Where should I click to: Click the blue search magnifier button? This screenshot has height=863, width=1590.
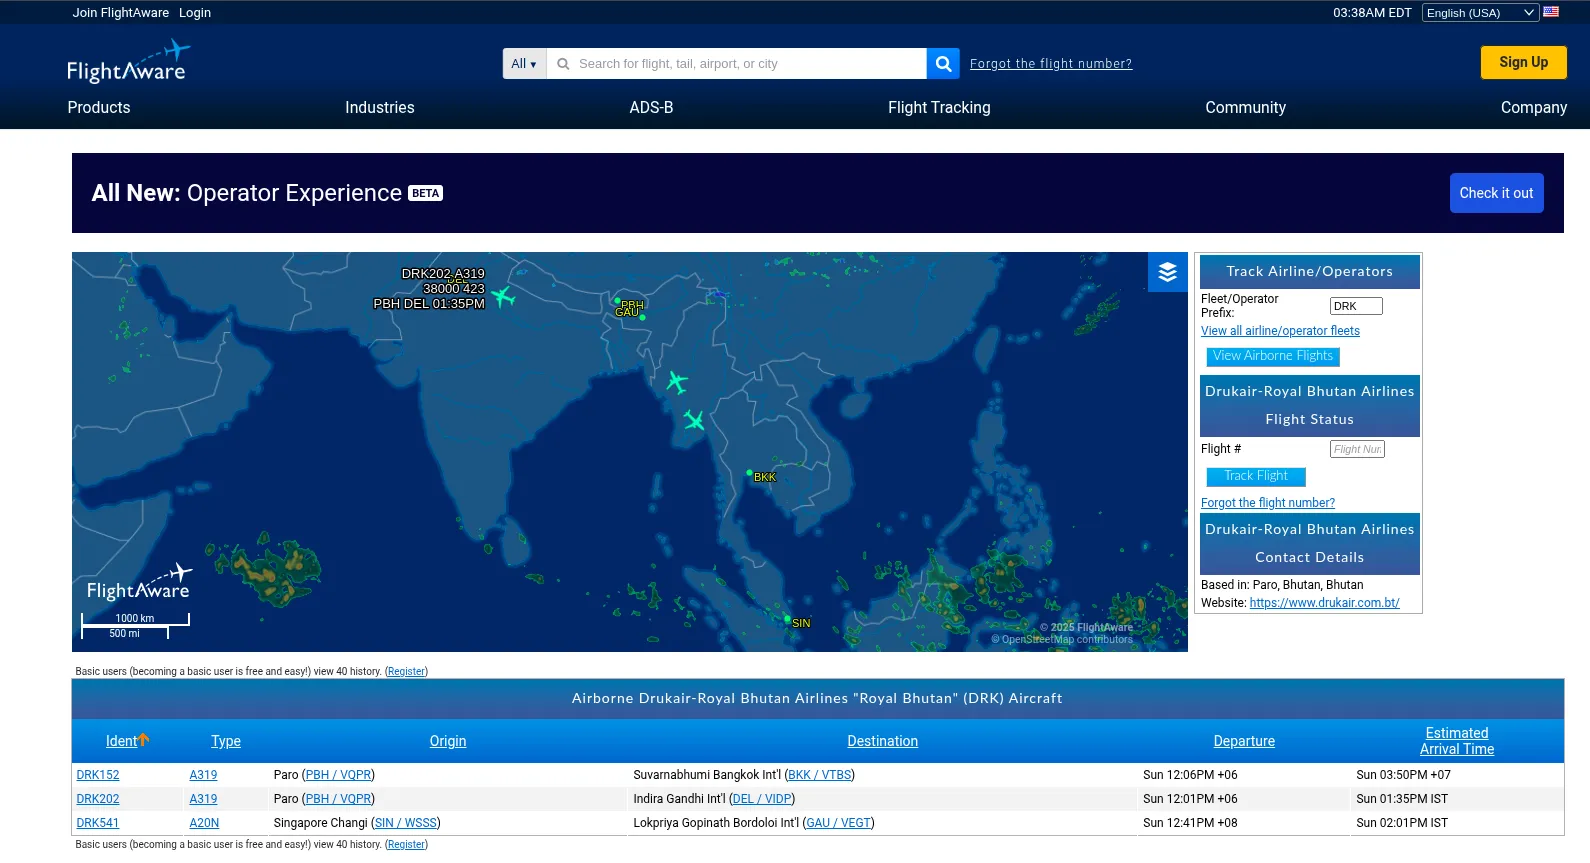(943, 64)
